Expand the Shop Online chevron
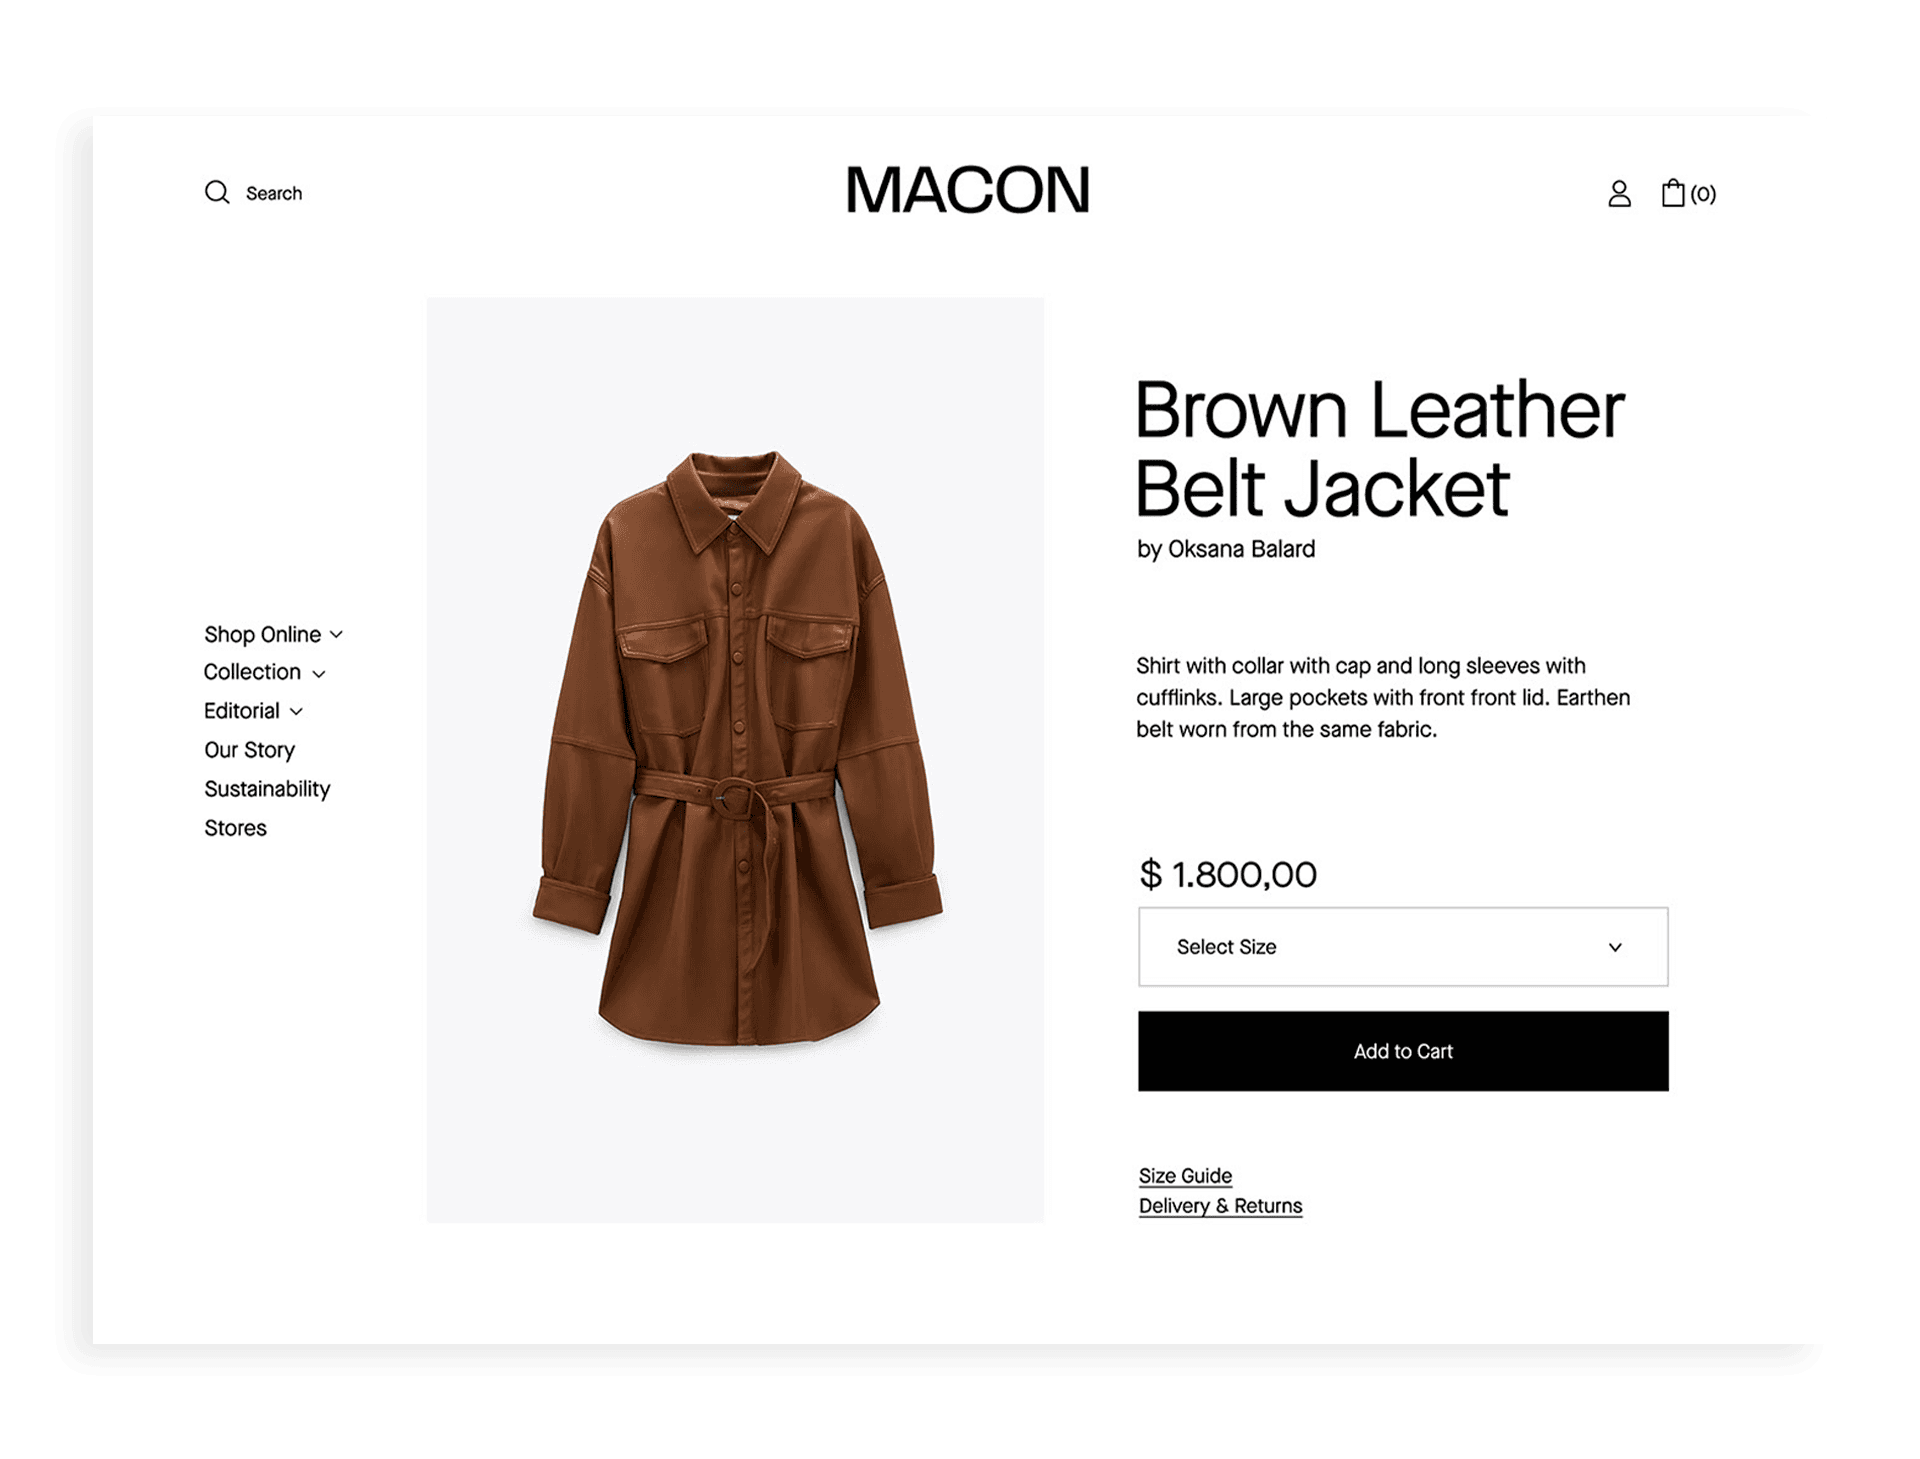Image resolution: width=1920 pixels, height=1459 pixels. (337, 635)
